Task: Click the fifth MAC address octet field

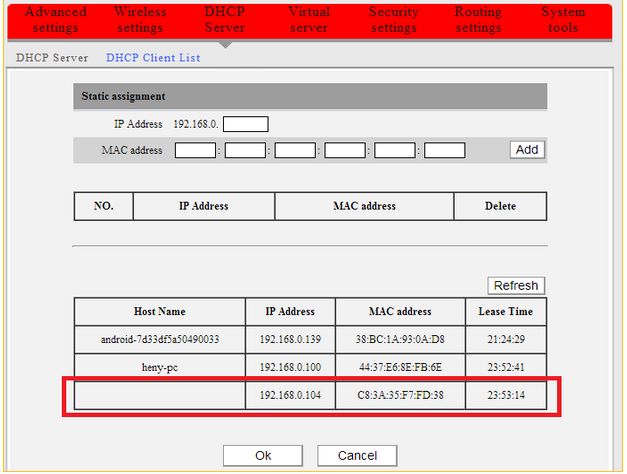Action: 395,150
